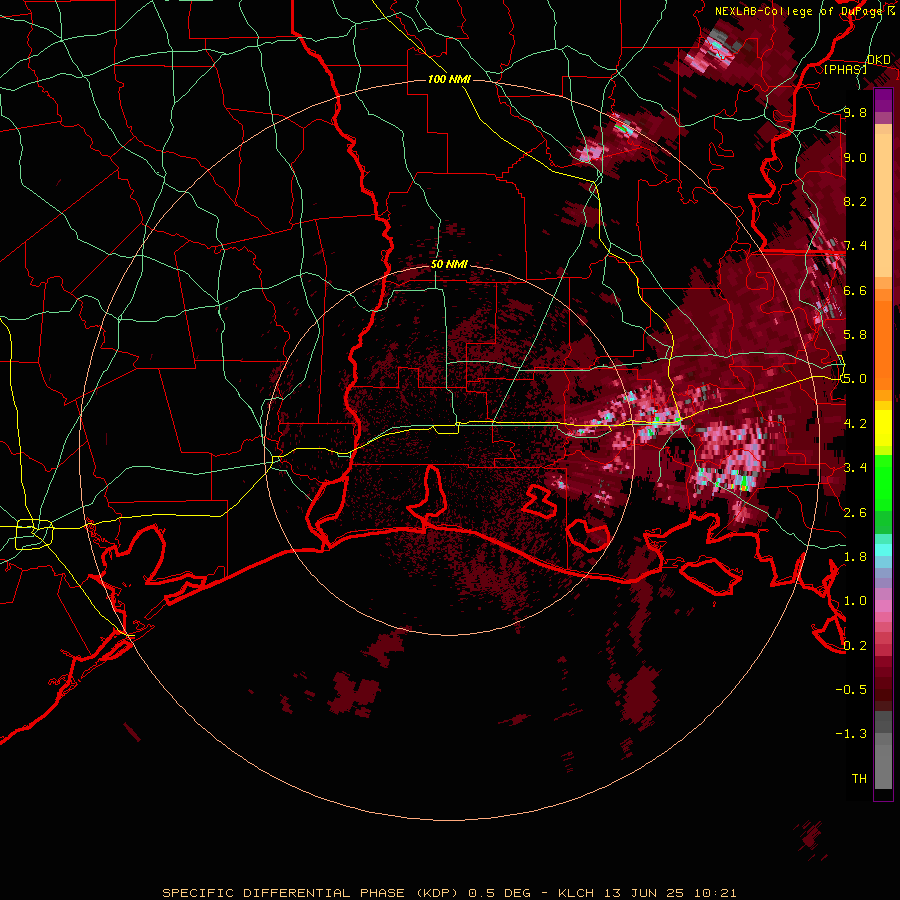Pick the yellow band of the color bar

(883, 428)
